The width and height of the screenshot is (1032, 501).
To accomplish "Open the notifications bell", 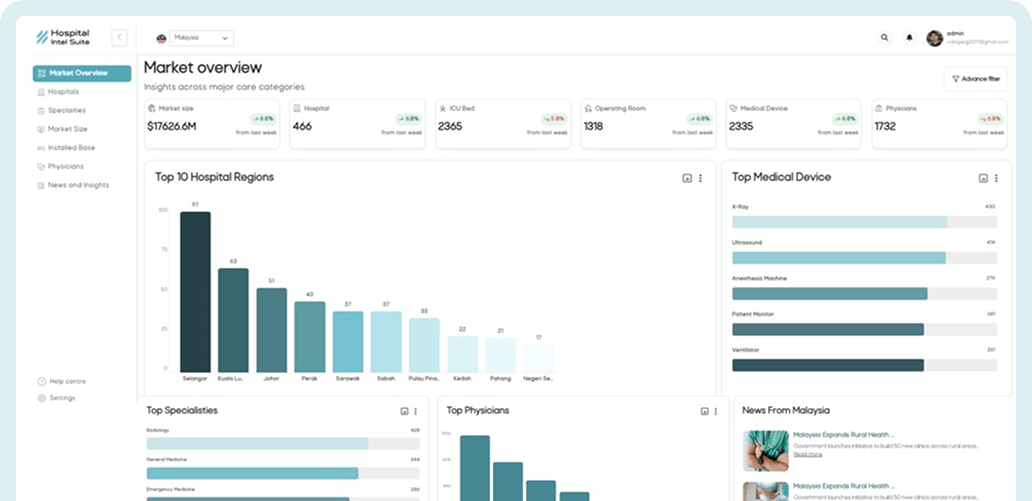I will click(x=909, y=38).
